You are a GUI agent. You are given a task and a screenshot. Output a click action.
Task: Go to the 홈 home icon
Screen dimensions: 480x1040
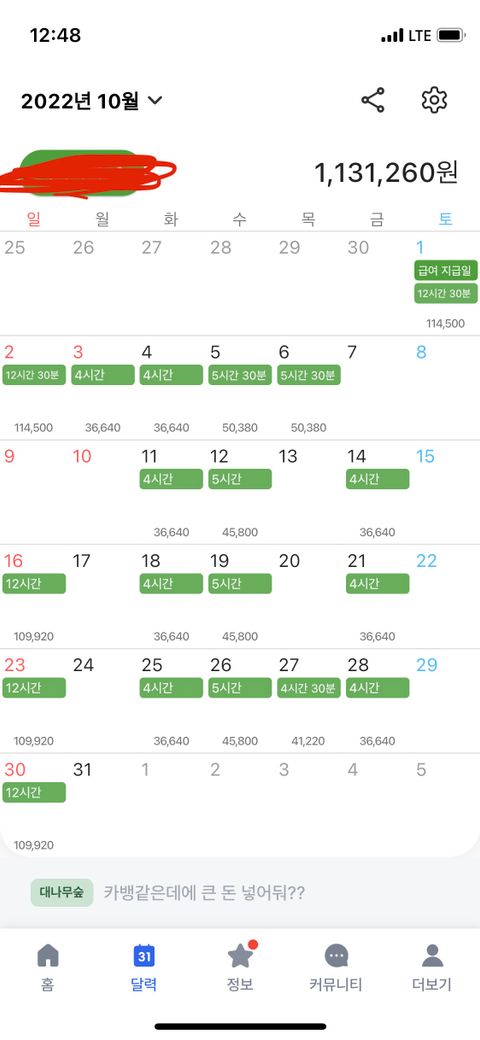pos(47,956)
